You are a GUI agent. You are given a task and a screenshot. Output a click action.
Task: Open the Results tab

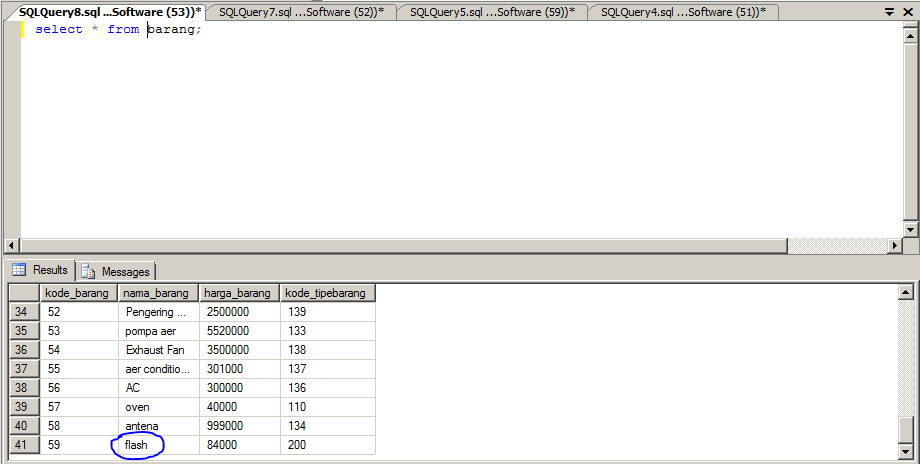pos(40,270)
